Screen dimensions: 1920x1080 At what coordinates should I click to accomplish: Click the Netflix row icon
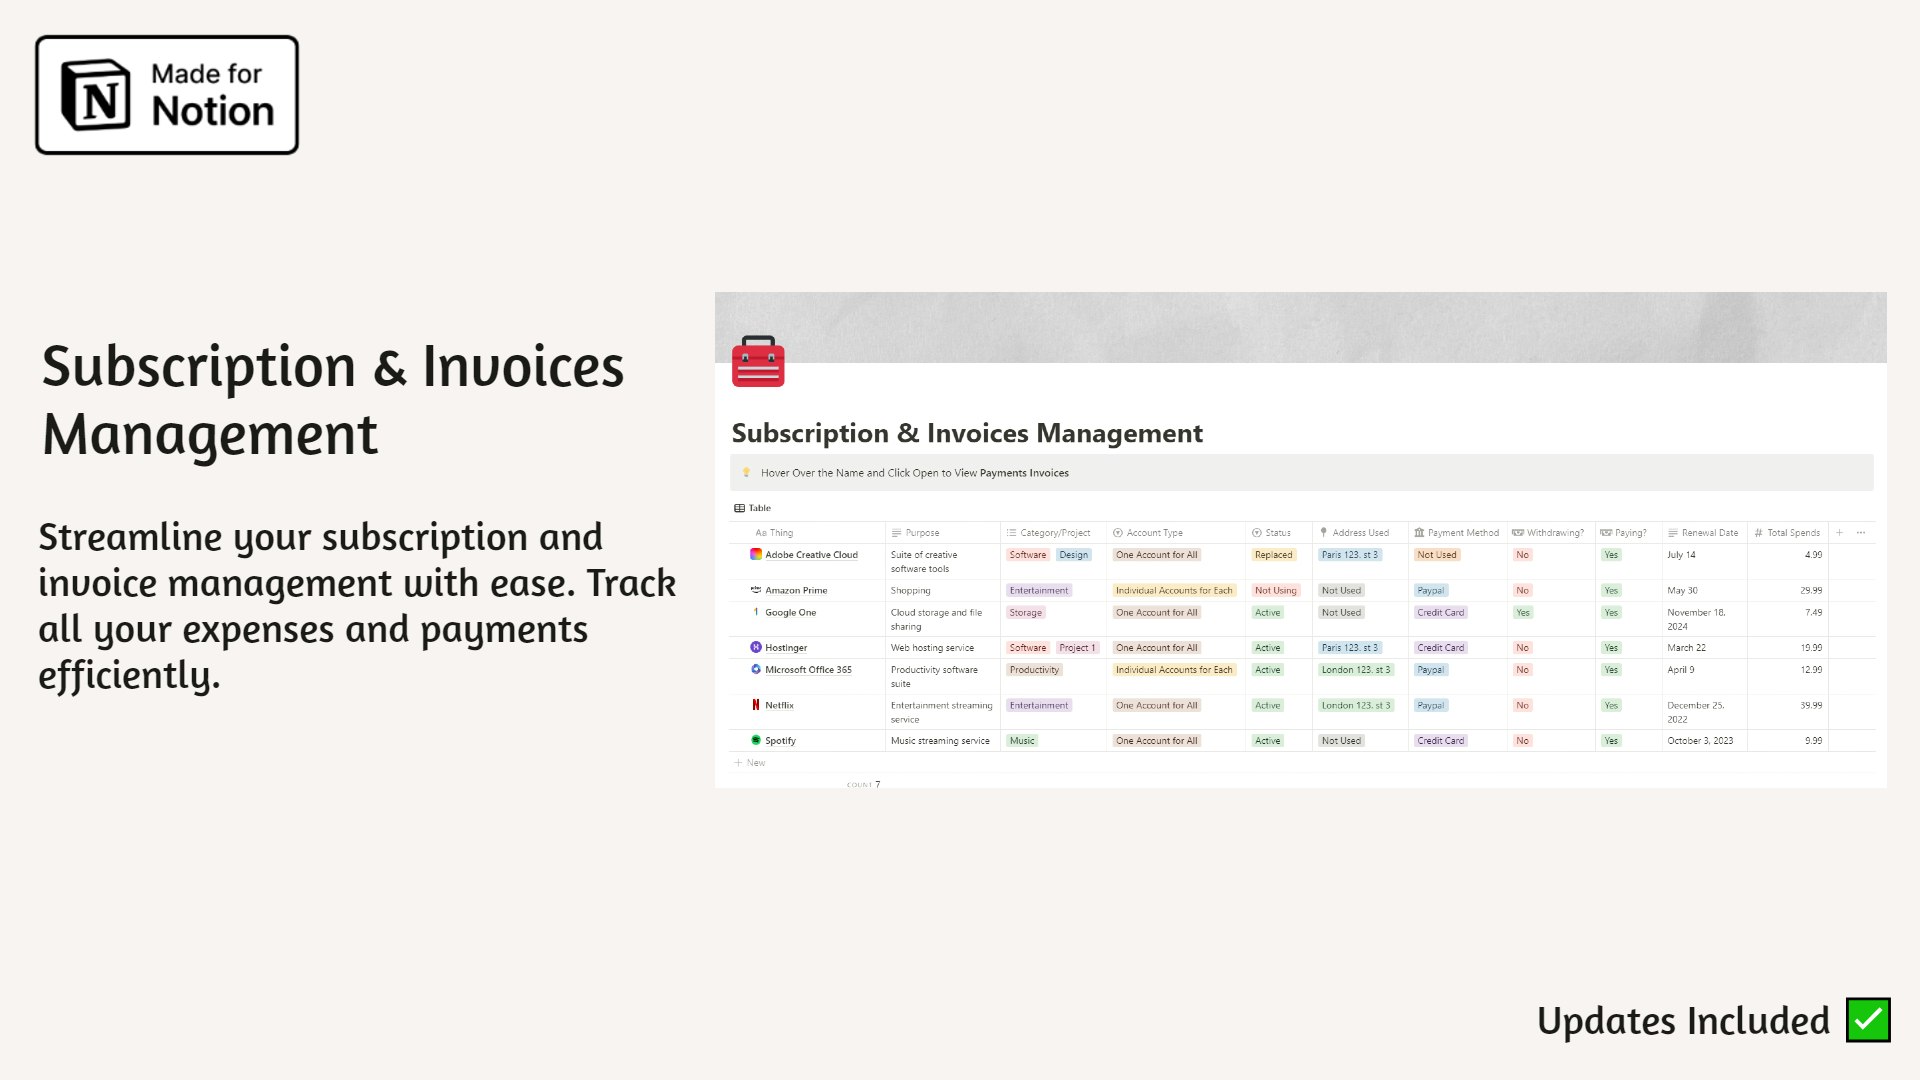(756, 705)
